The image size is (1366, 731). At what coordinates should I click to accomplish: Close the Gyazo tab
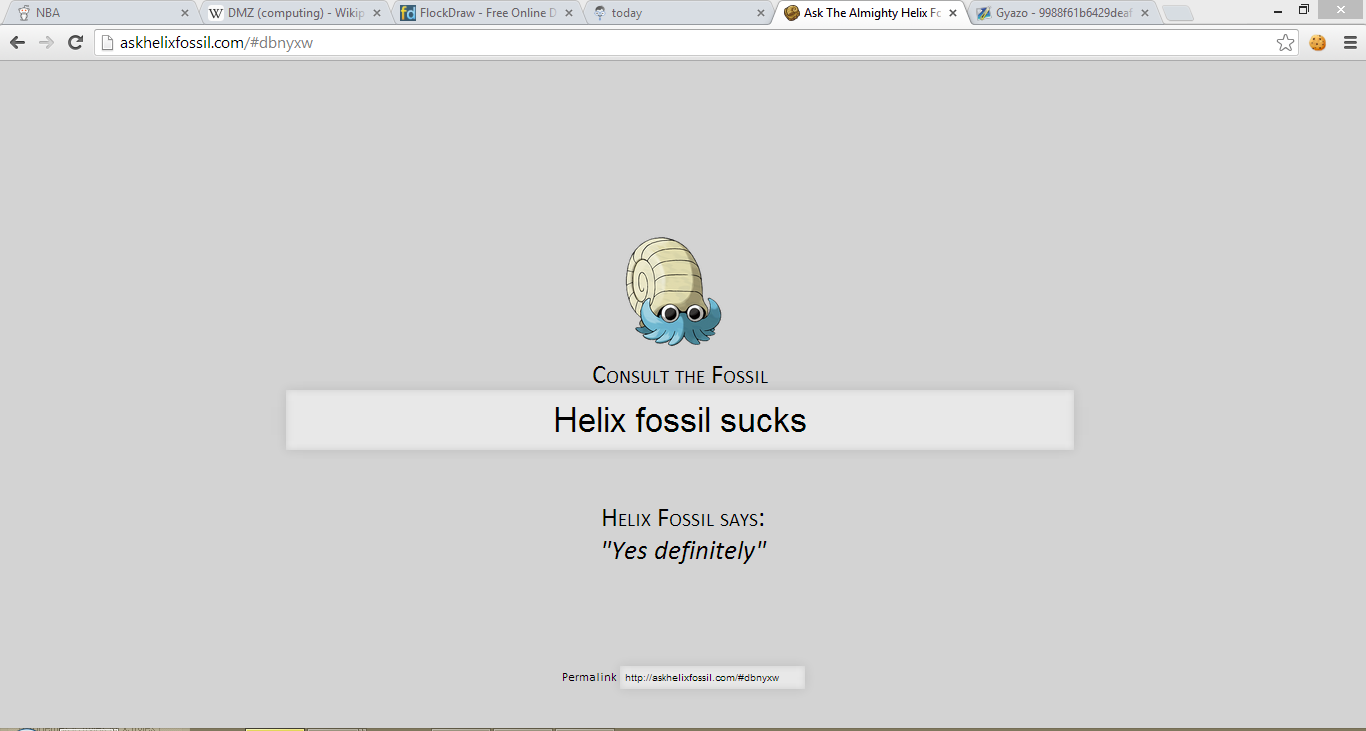tap(1145, 13)
